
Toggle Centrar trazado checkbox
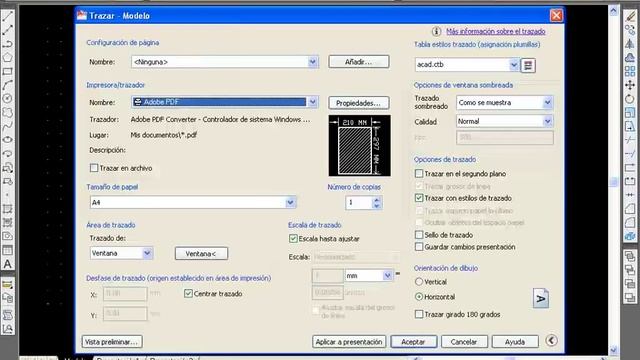(188, 293)
